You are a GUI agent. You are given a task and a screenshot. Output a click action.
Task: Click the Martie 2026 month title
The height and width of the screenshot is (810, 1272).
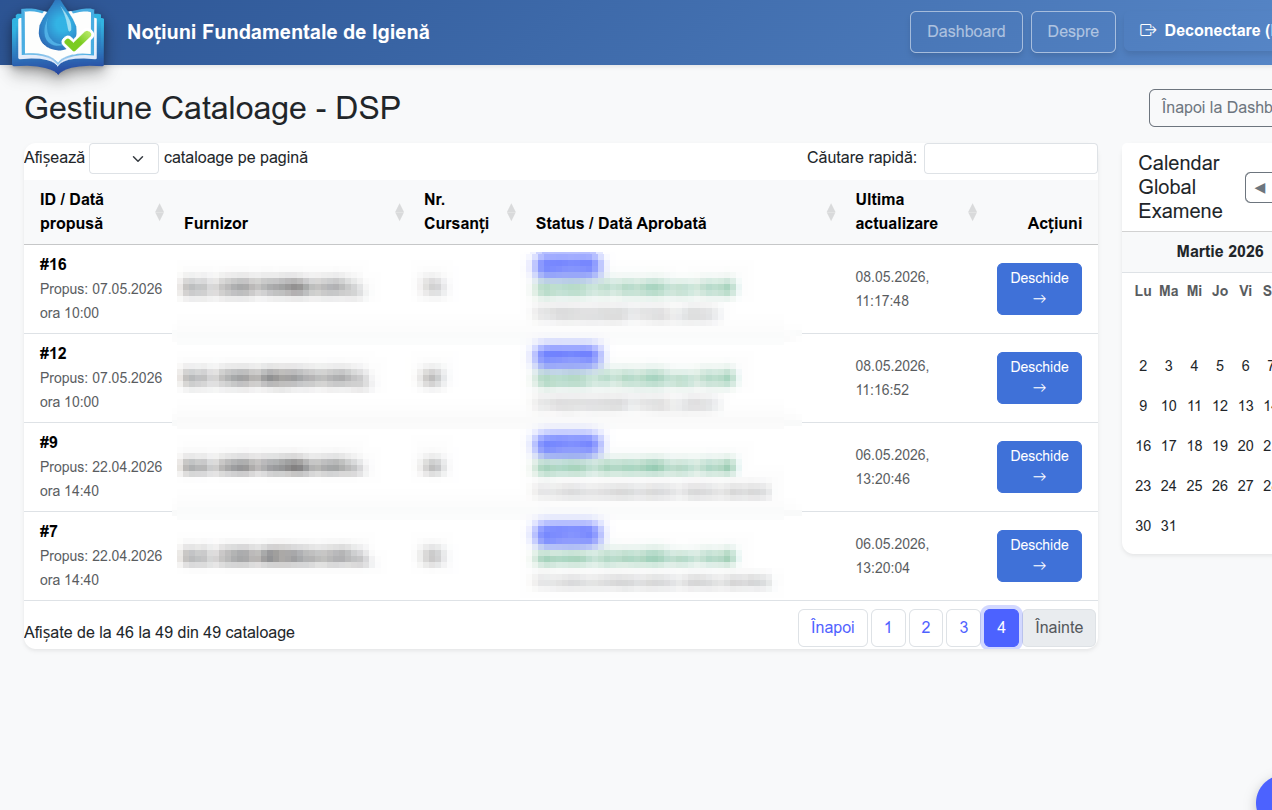[x=1220, y=252]
